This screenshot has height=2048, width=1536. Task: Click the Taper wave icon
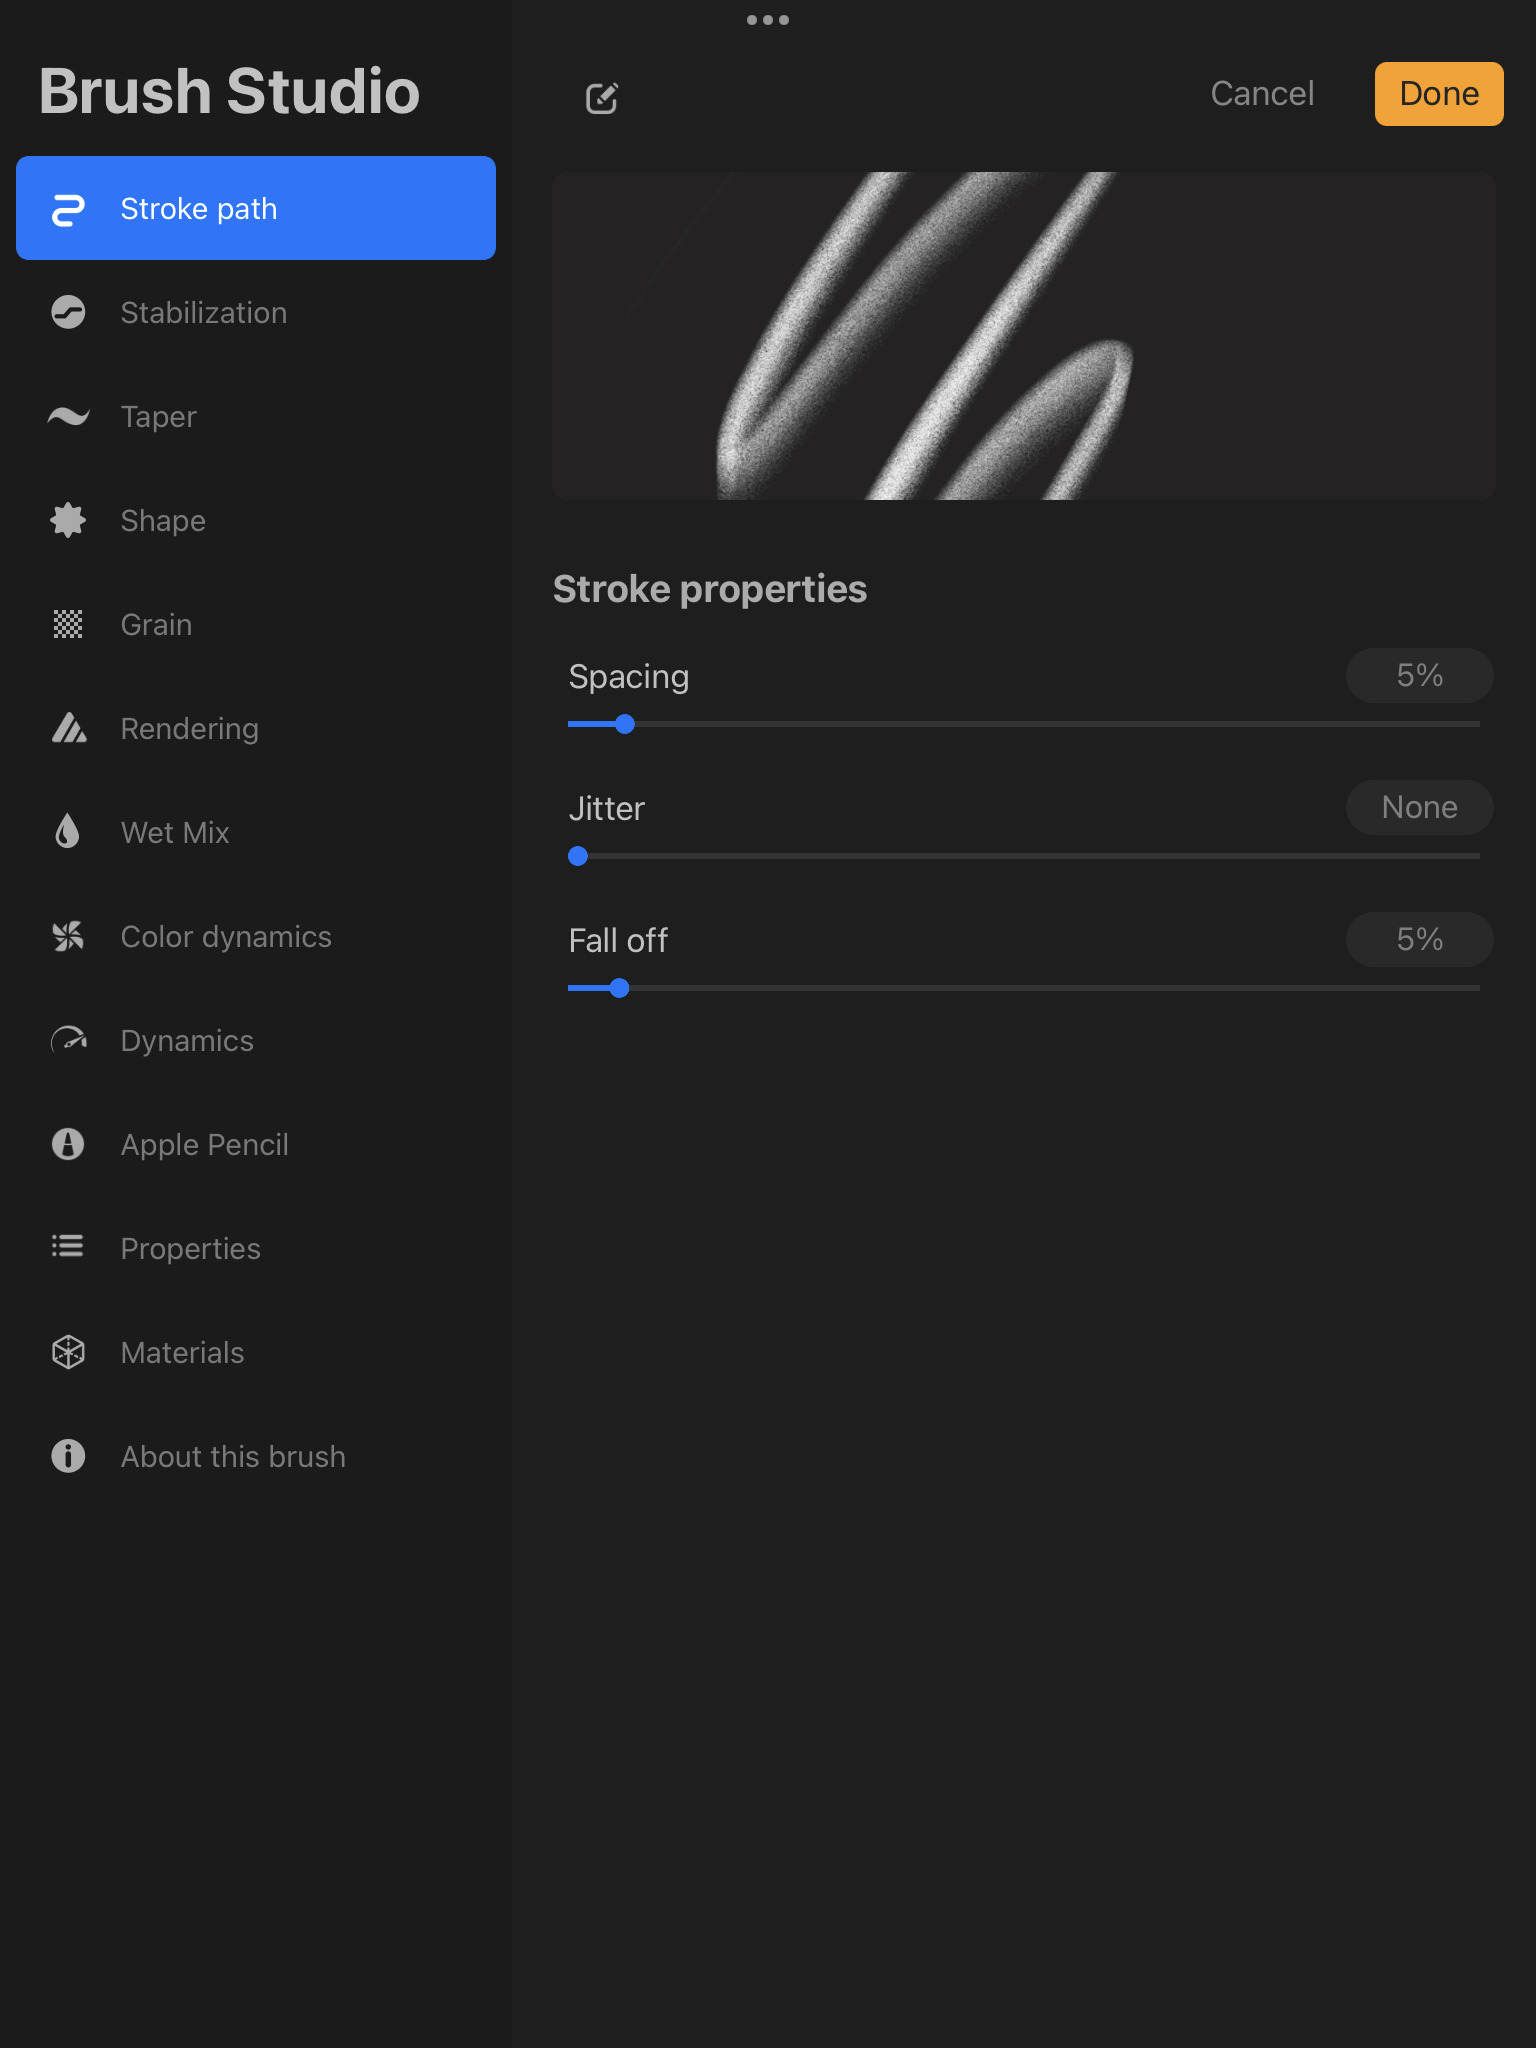click(68, 417)
